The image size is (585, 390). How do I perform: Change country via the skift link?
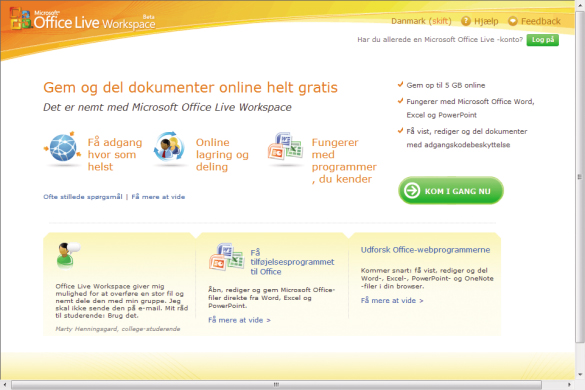(440, 21)
